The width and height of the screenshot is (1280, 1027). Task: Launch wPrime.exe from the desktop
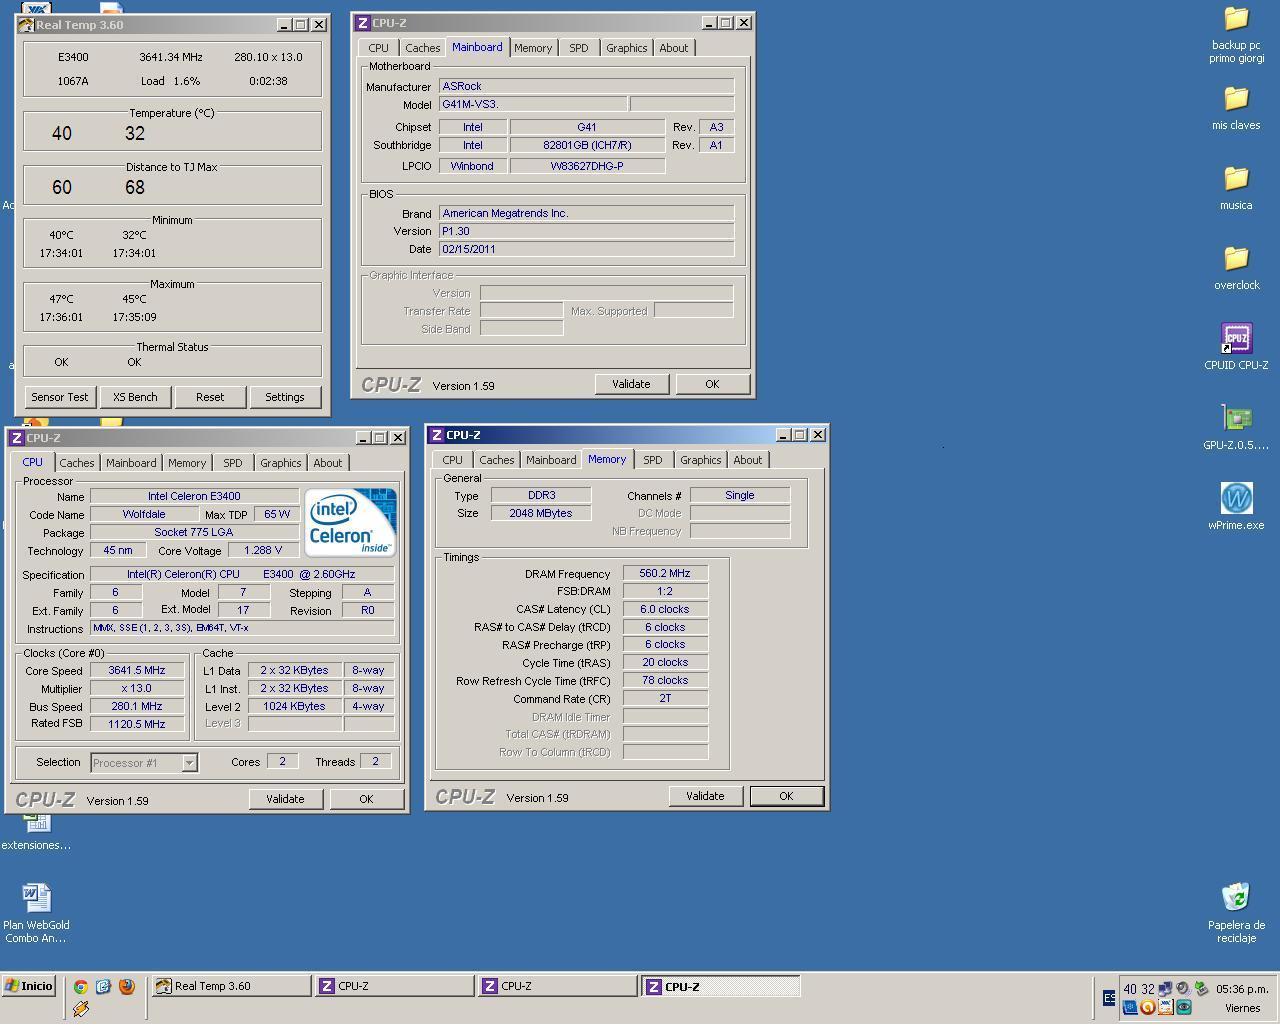pyautogui.click(x=1236, y=506)
